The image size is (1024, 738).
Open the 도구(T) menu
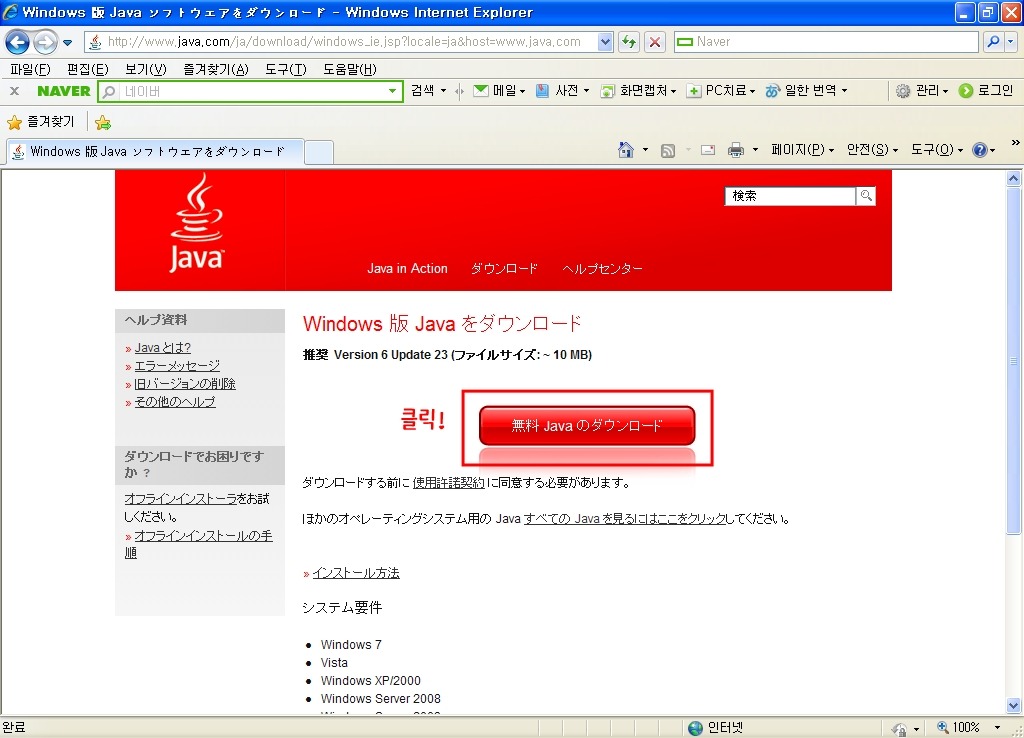[286, 69]
